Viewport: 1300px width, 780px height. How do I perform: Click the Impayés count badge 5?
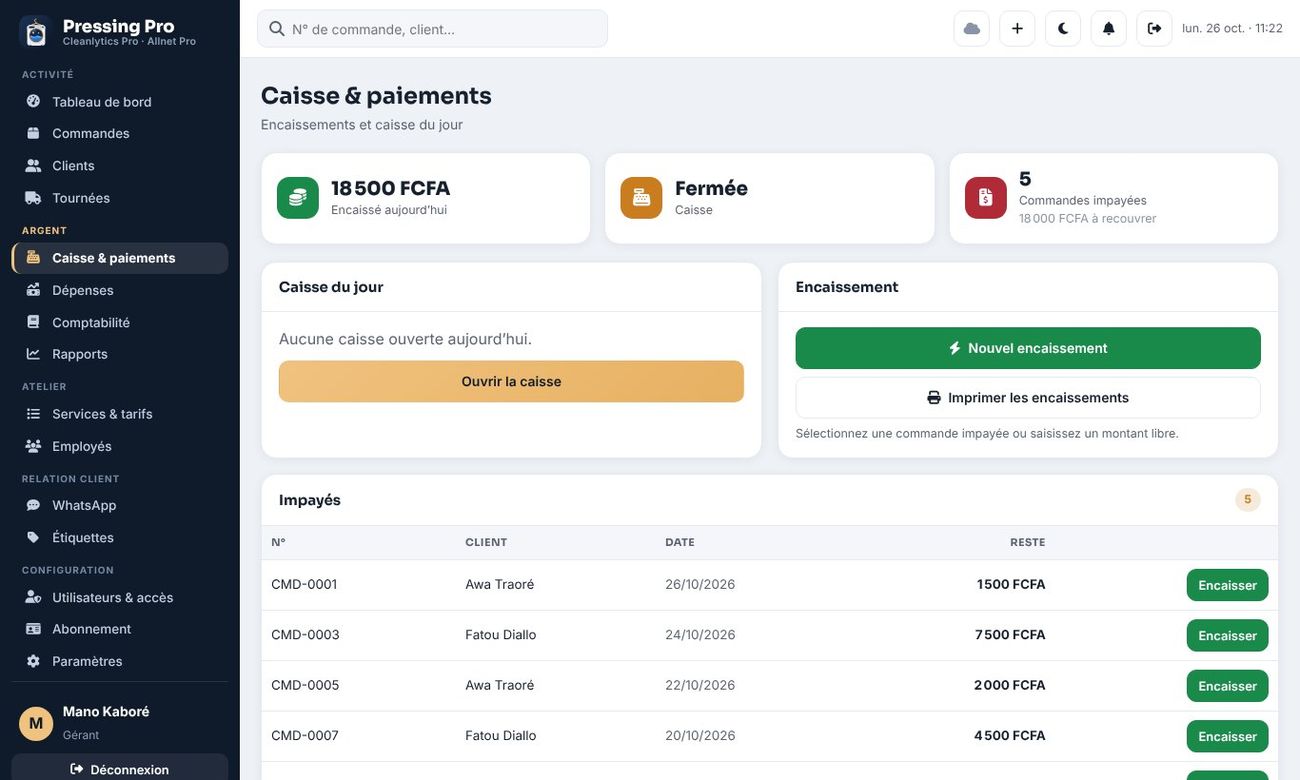(1247, 499)
